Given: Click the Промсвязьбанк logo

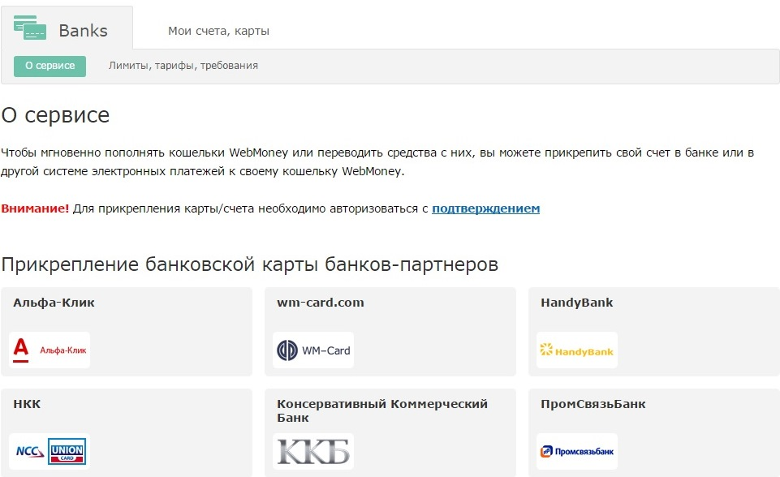Looking at the screenshot, I should [577, 451].
